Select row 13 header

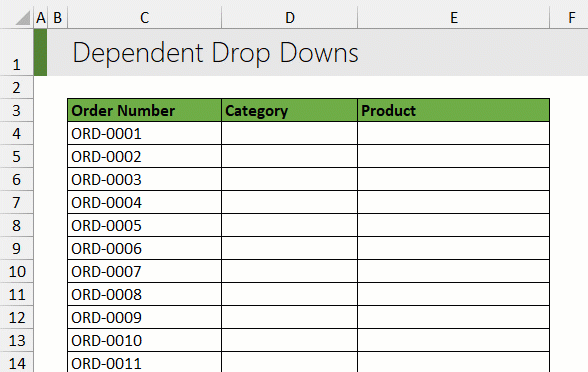coord(16,340)
